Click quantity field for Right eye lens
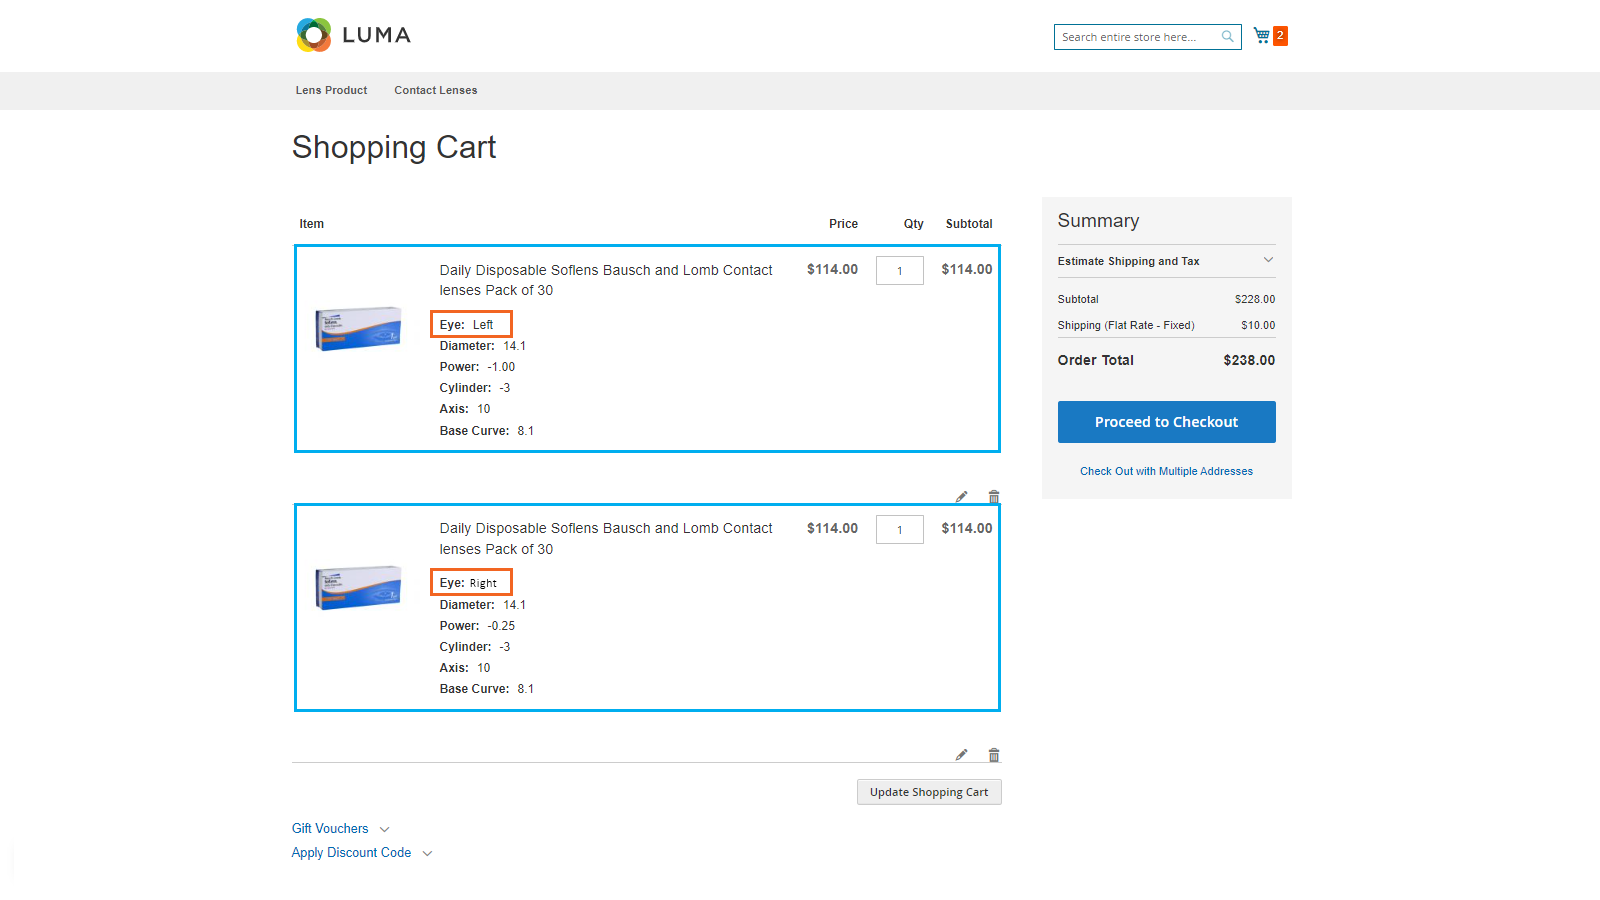This screenshot has height=900, width=1600. pos(900,530)
